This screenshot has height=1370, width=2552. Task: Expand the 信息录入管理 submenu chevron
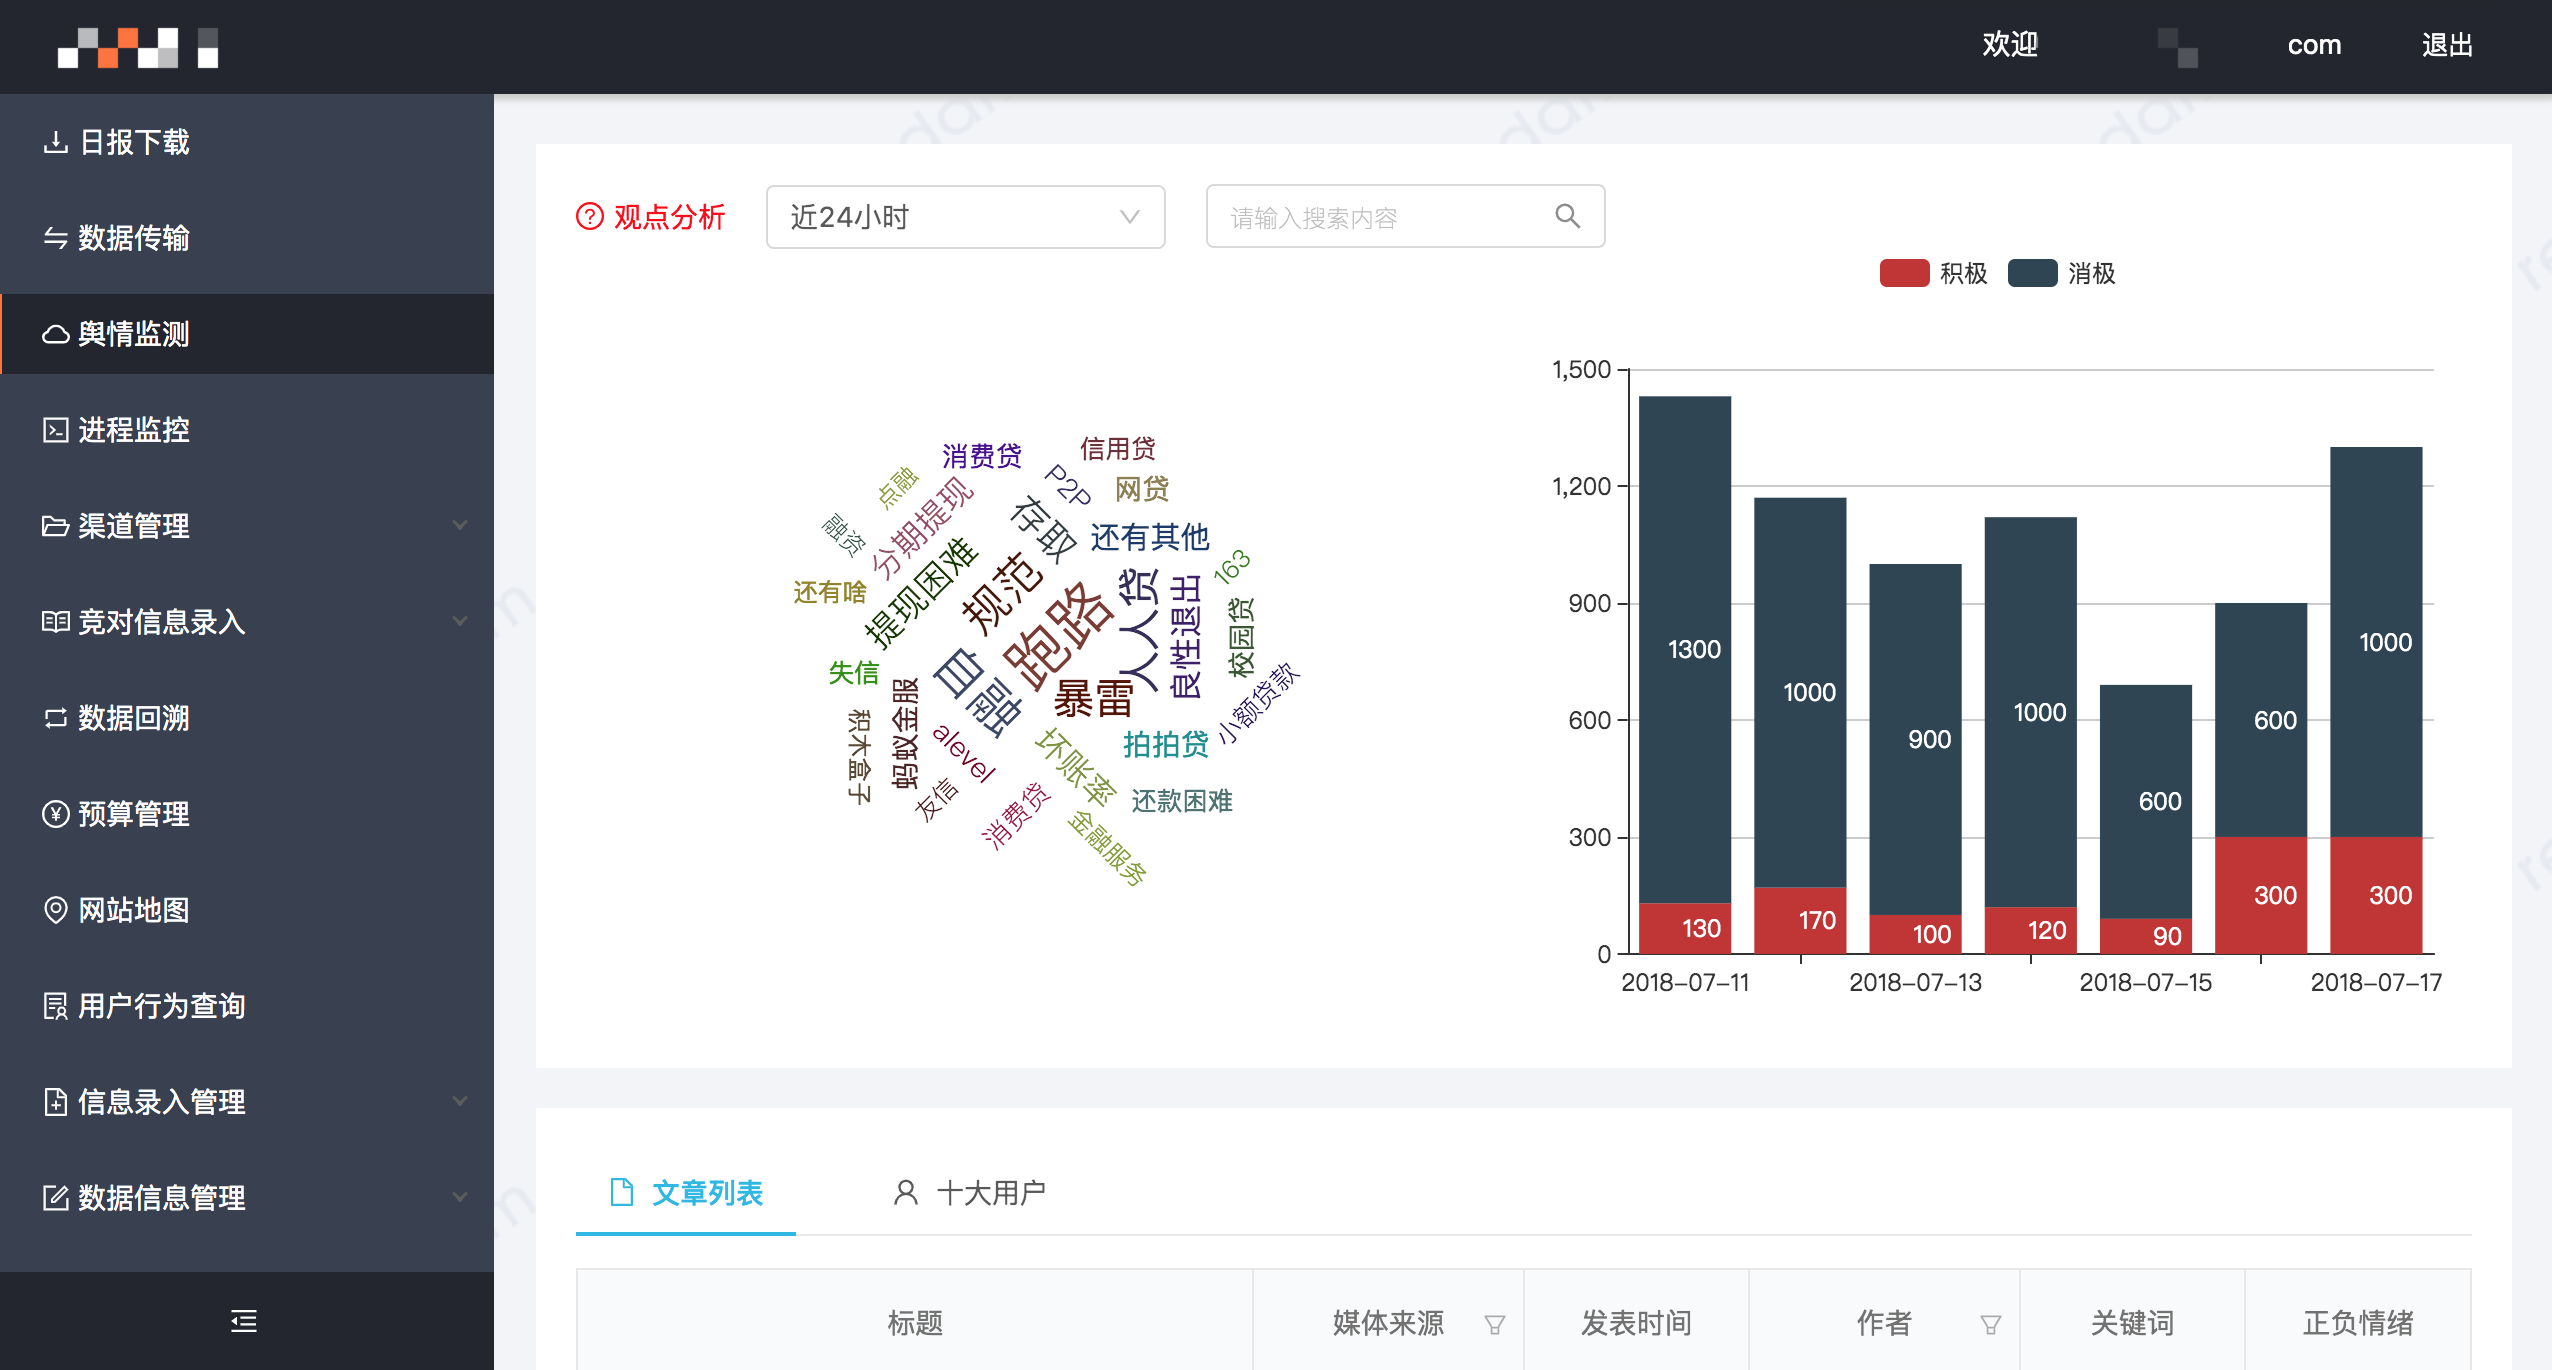pyautogui.click(x=460, y=1101)
